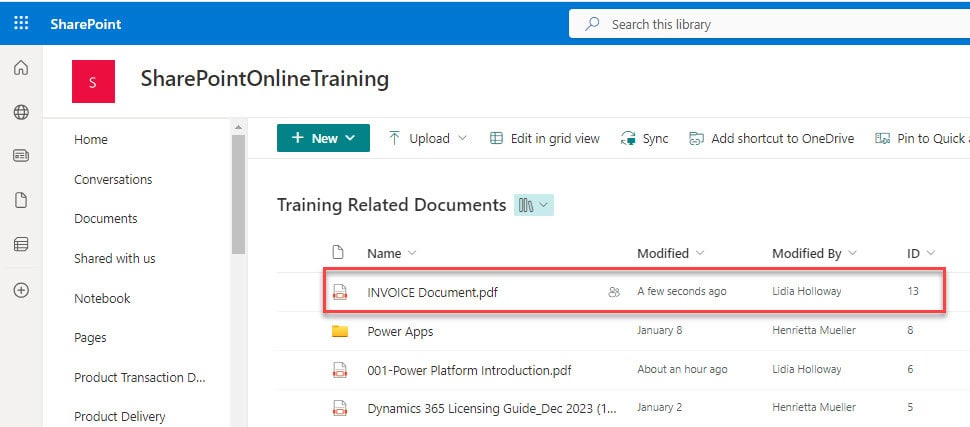The width and height of the screenshot is (970, 427).
Task: Click the Power Apps folder icon
Action: pos(340,331)
